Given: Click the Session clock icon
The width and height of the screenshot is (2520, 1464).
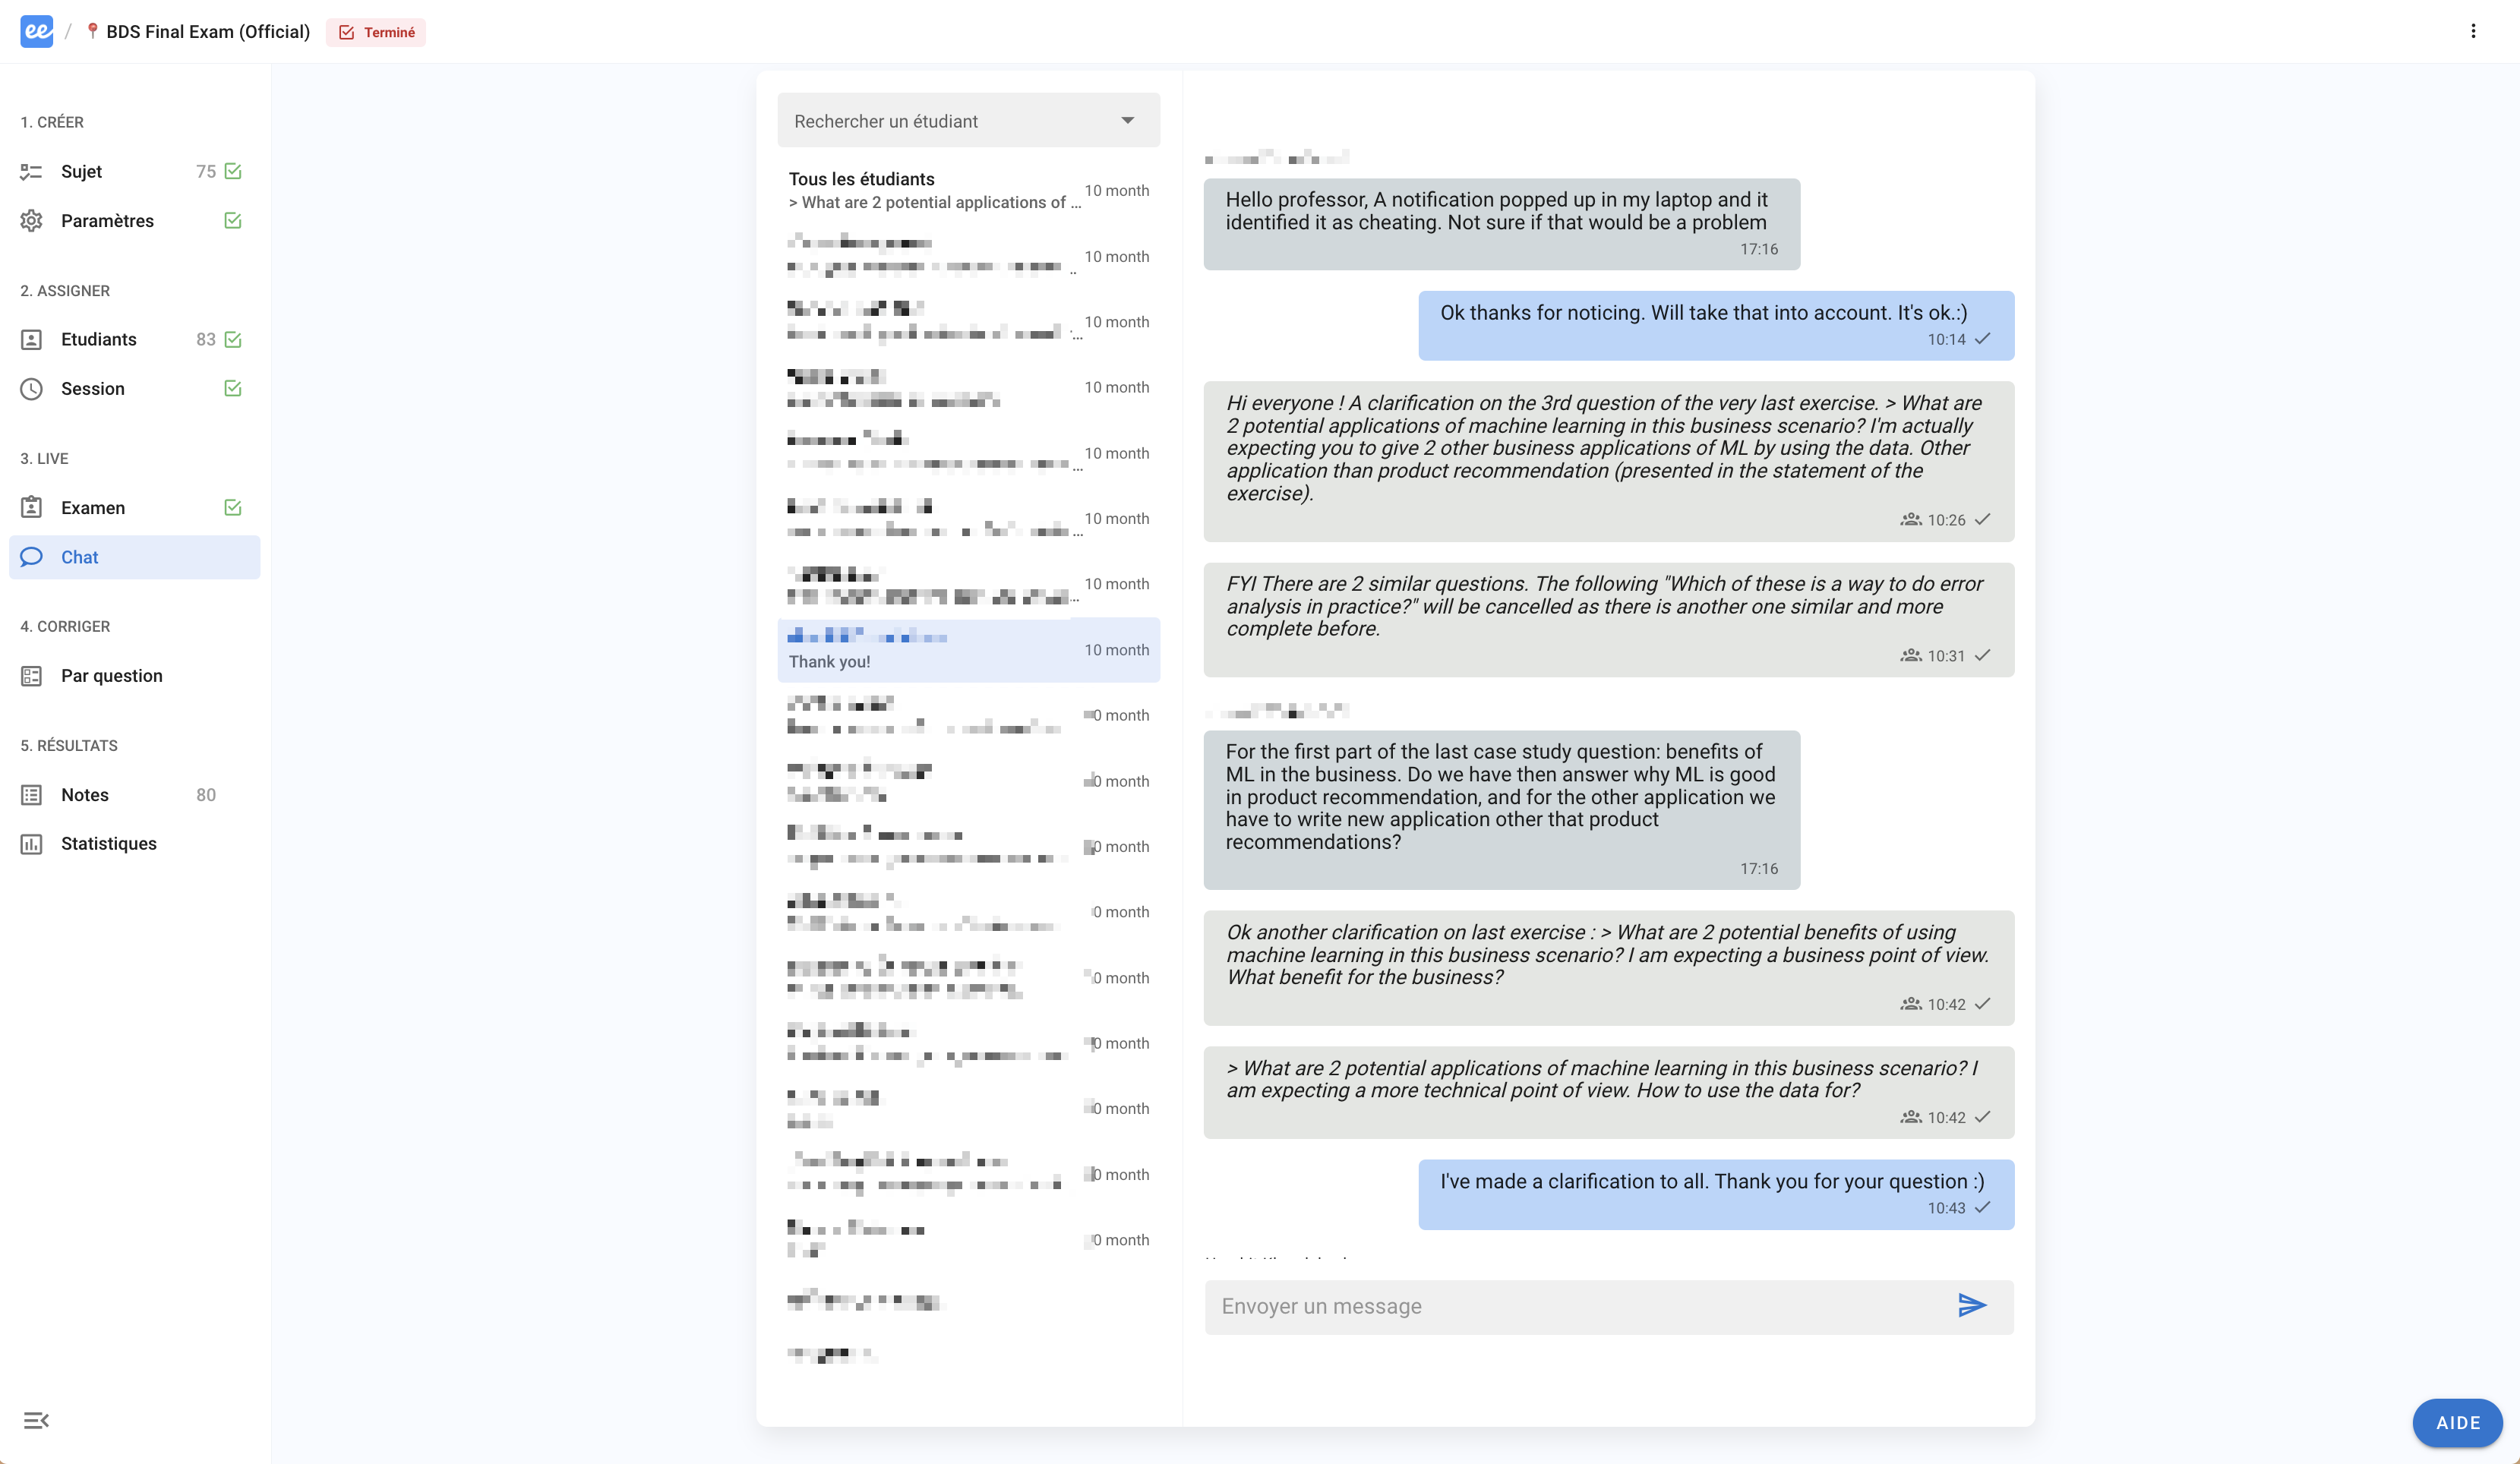Looking at the screenshot, I should pyautogui.click(x=32, y=389).
